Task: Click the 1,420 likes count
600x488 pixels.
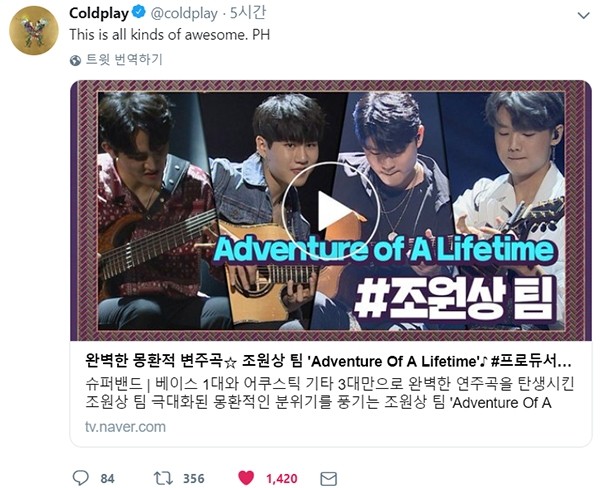Action: point(282,478)
